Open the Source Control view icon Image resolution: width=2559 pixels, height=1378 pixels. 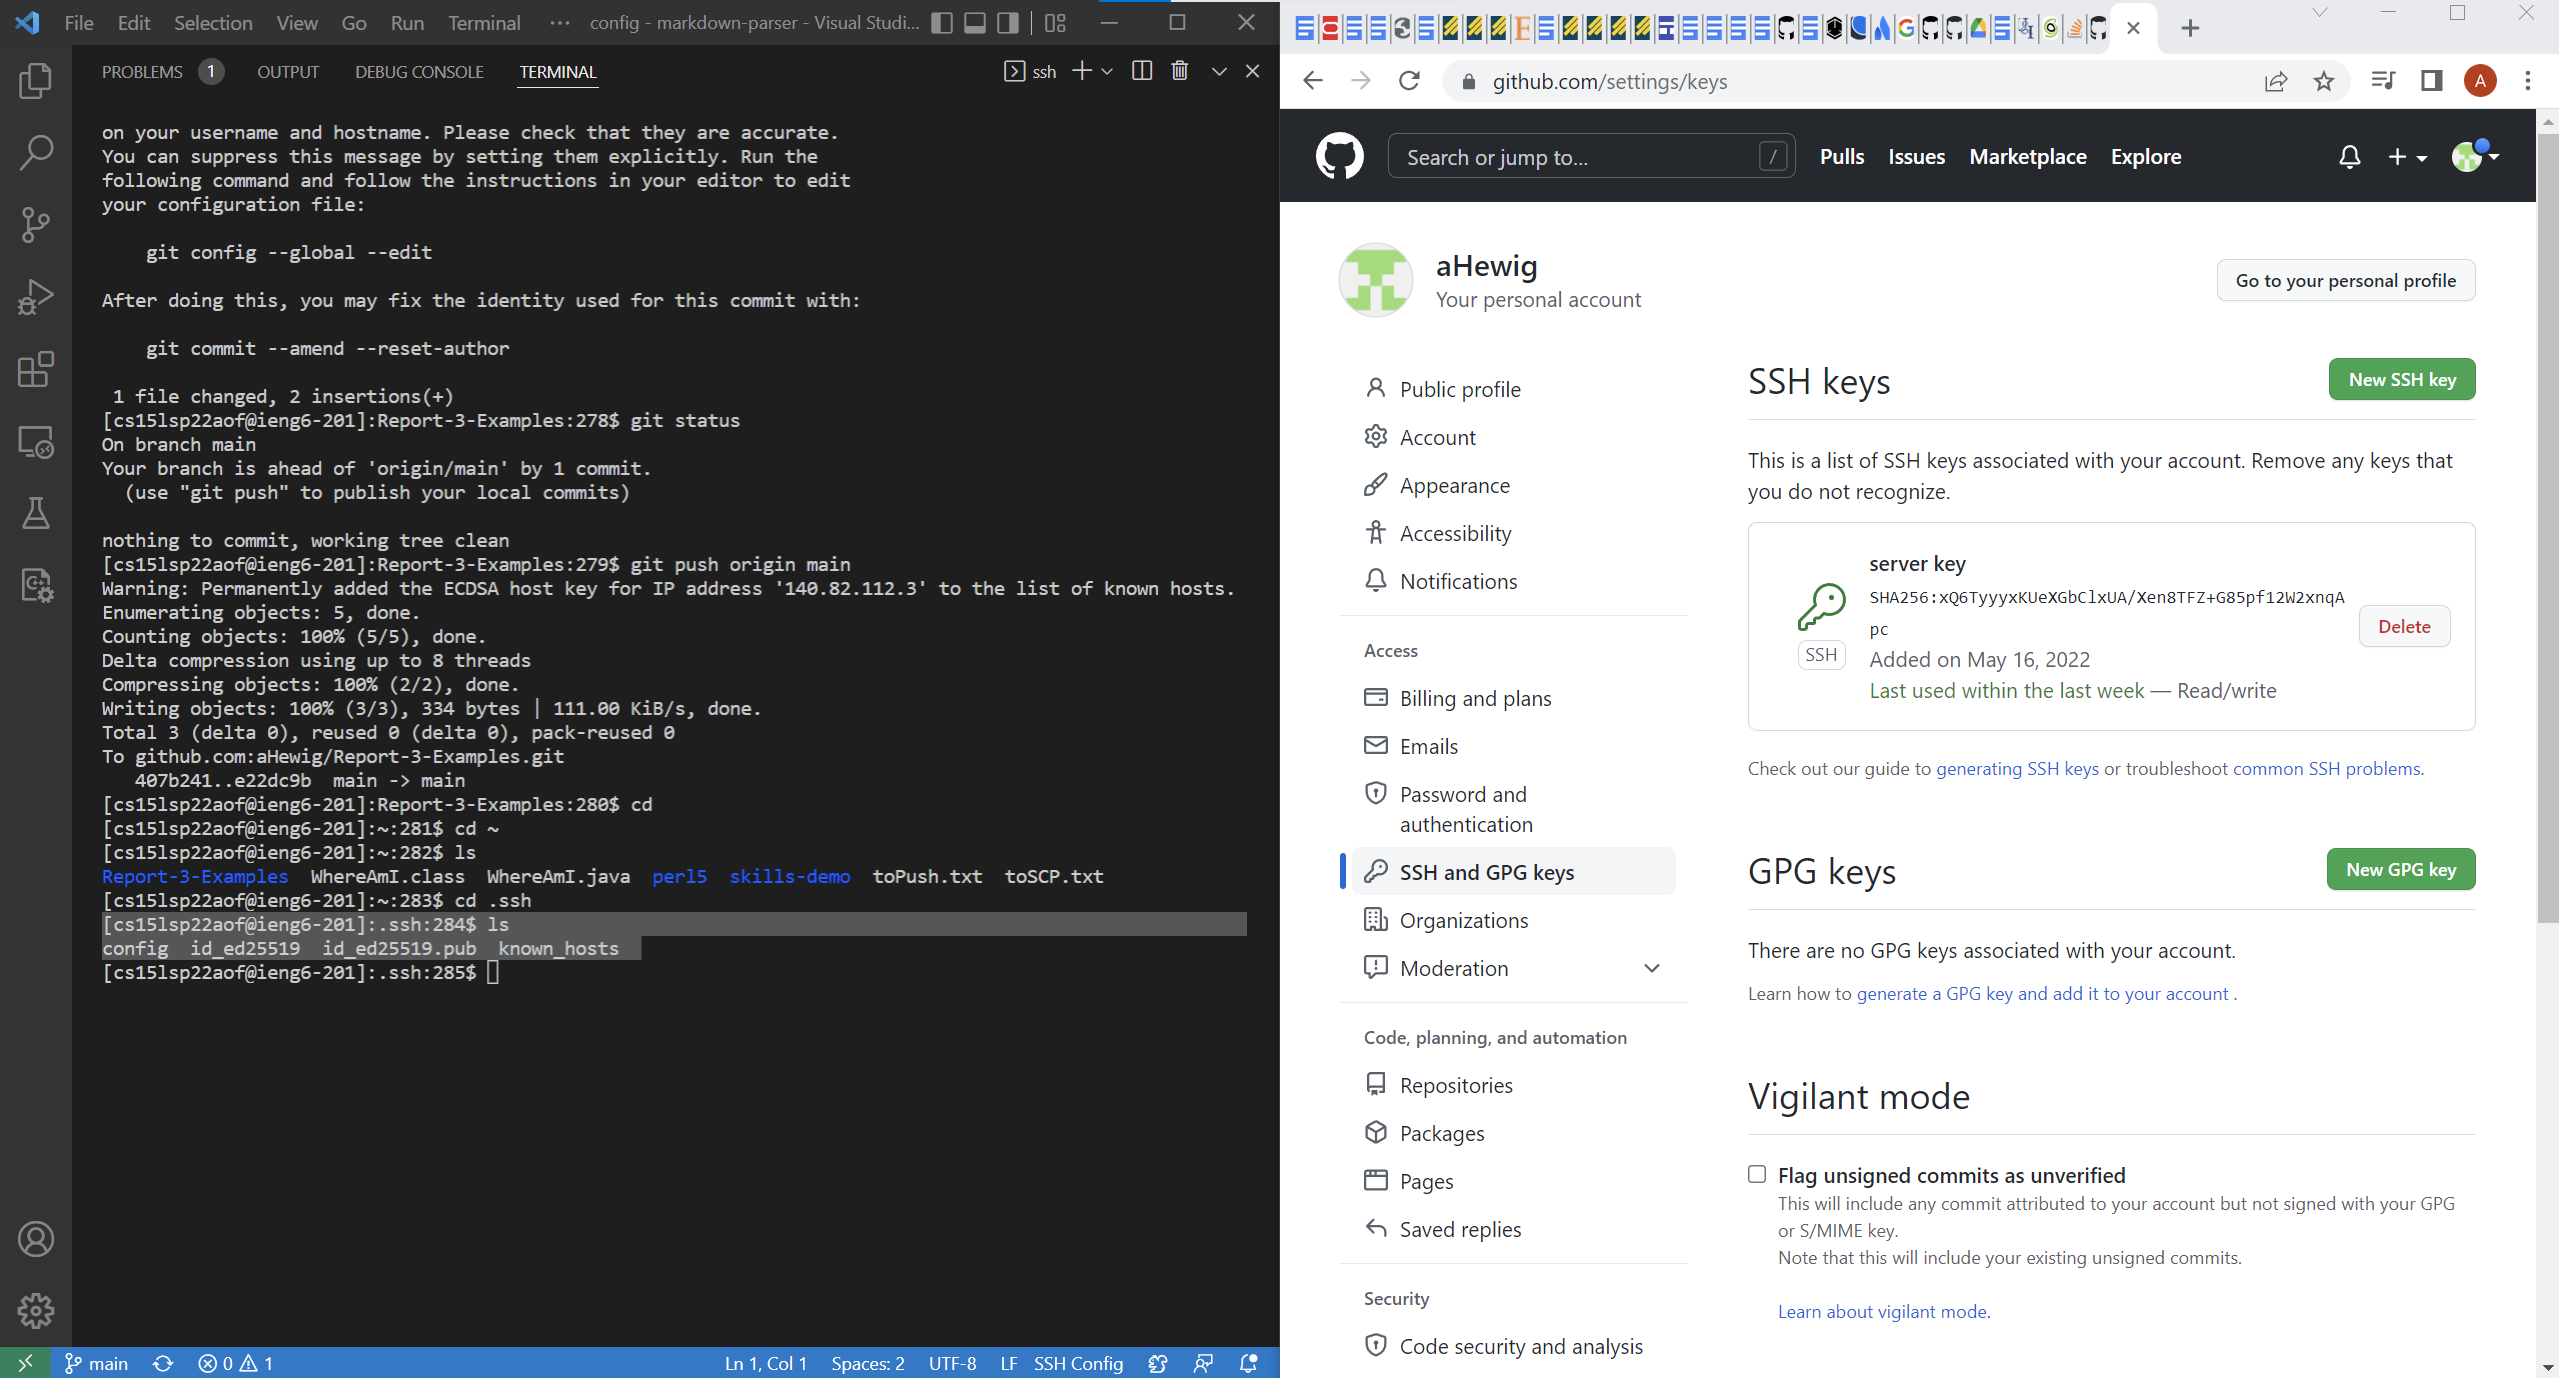click(x=36, y=225)
